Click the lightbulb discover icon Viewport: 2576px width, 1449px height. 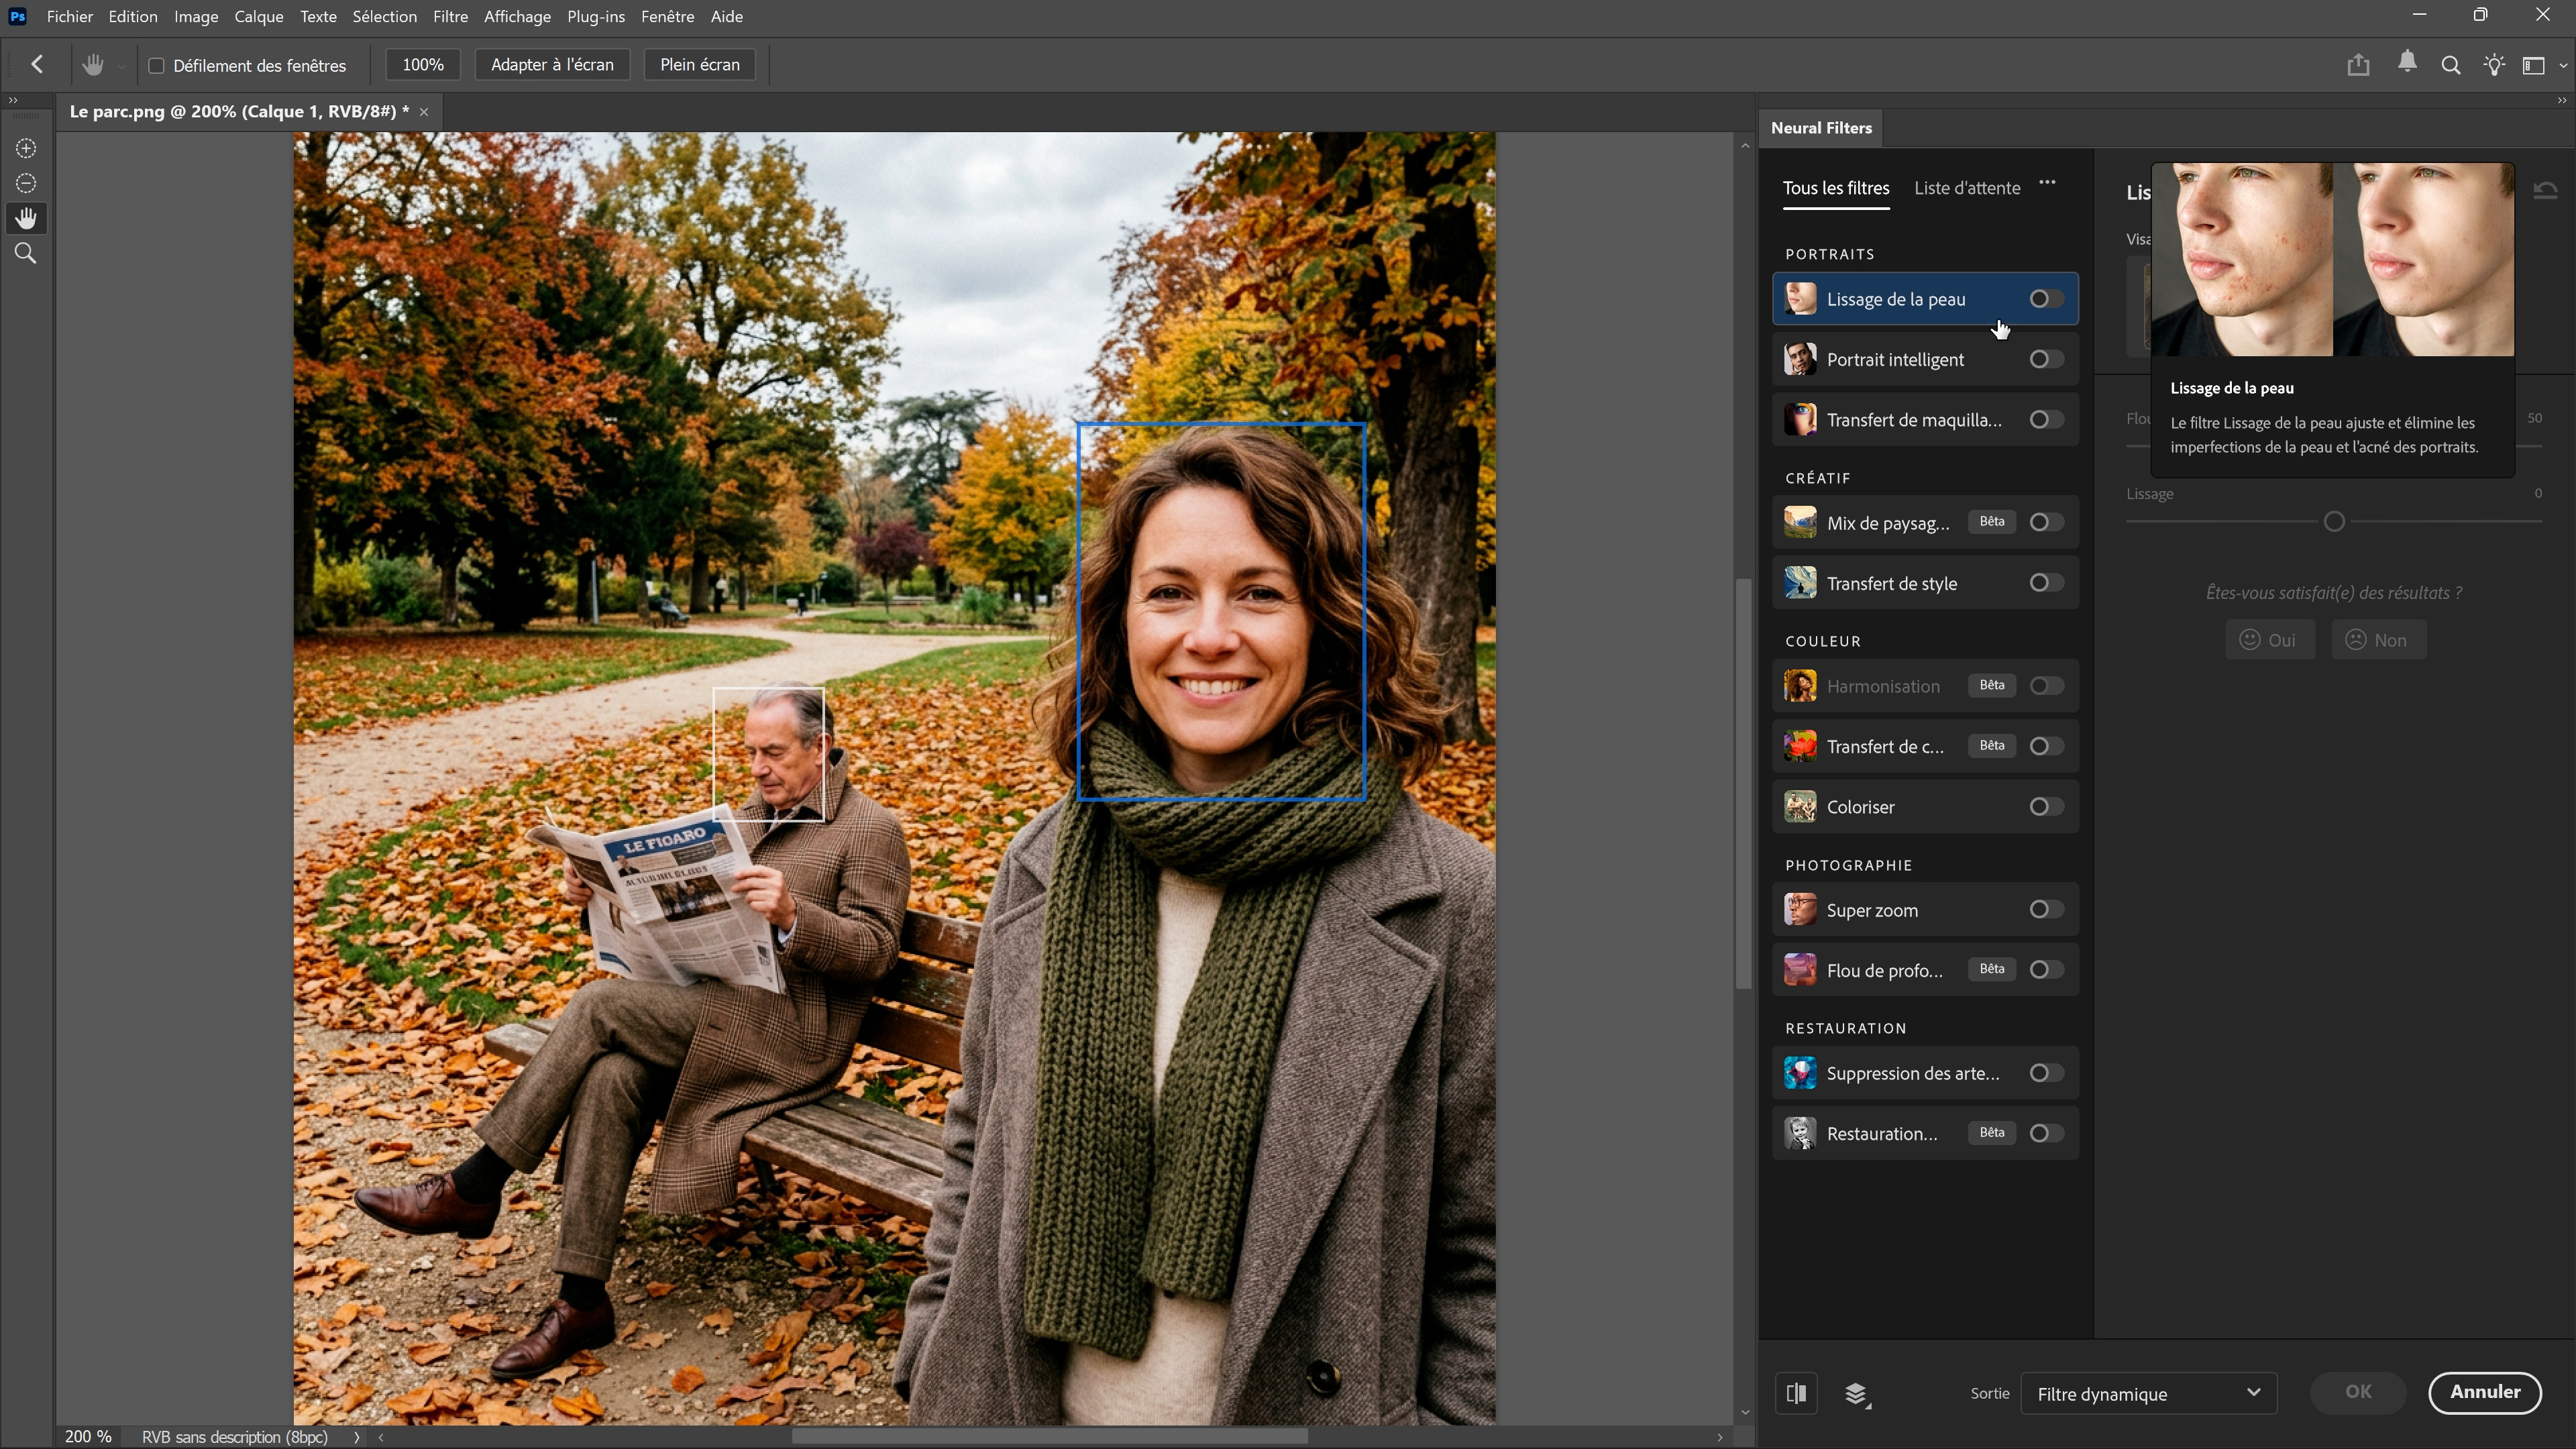pos(2494,65)
